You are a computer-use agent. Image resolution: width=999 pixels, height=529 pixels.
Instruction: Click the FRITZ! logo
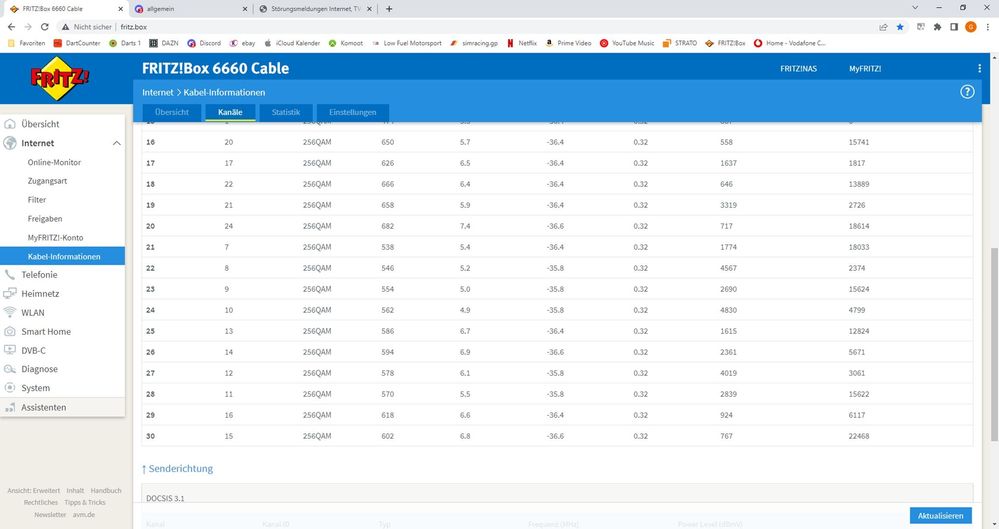pyautogui.click(x=59, y=78)
